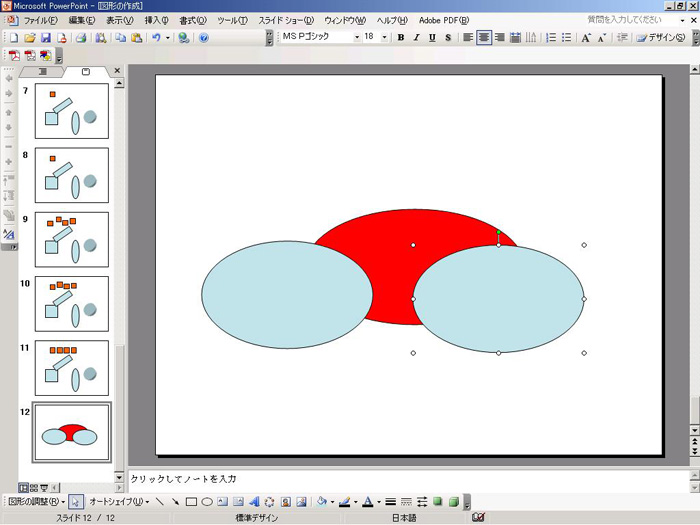The width and height of the screenshot is (700, 525).
Task: Align text left
Action: tap(468, 38)
